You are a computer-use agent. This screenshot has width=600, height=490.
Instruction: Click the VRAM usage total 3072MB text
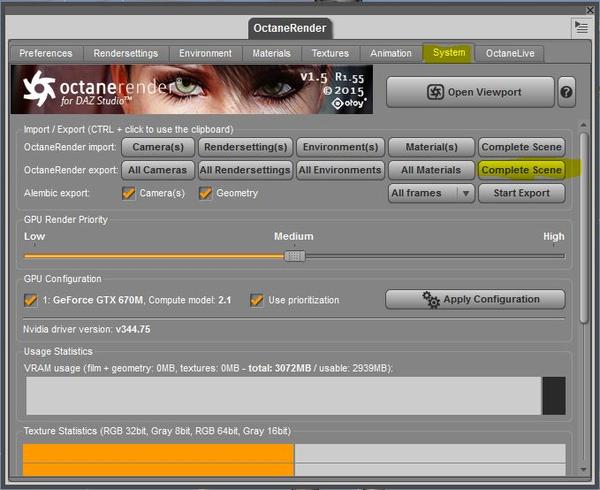(280, 368)
